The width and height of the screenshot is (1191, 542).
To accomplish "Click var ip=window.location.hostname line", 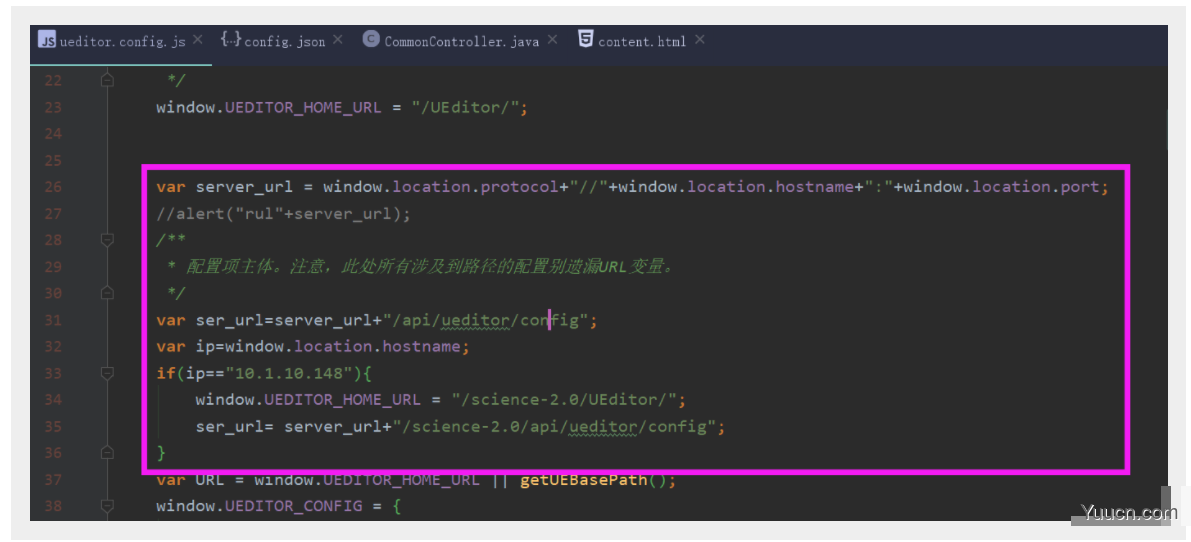I will (x=313, y=347).
